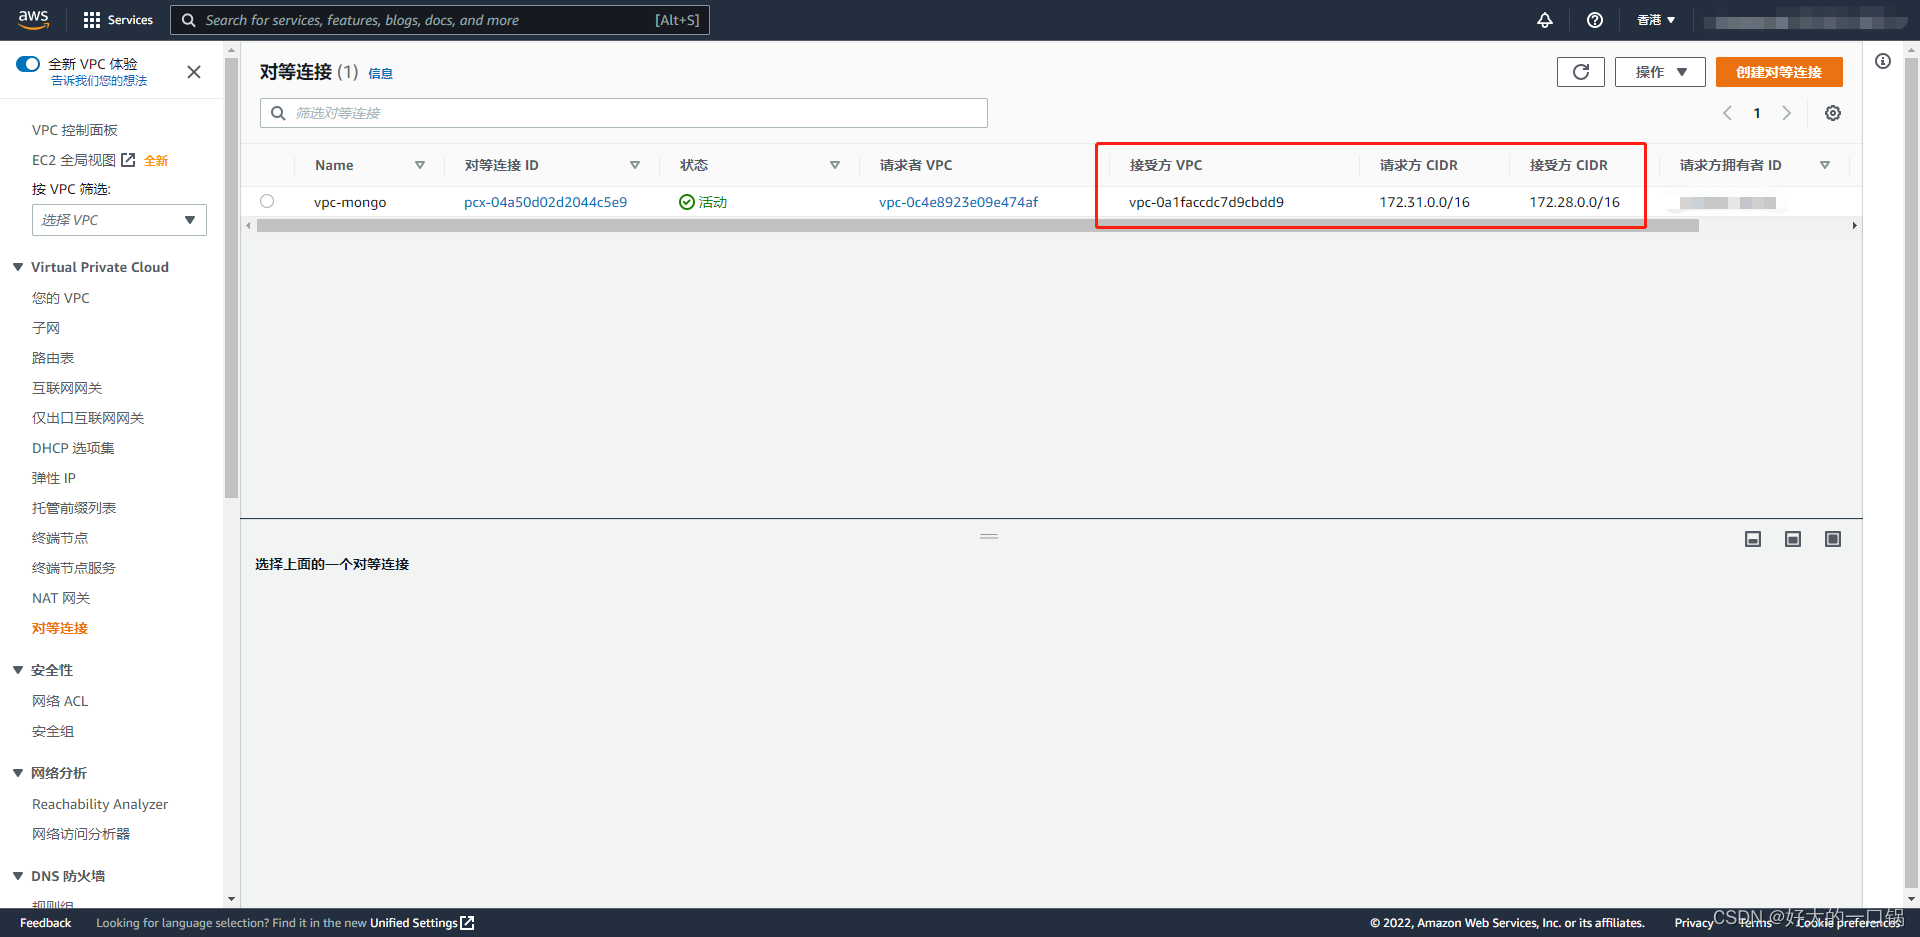Open the Name column filter dropdown

(x=420, y=164)
